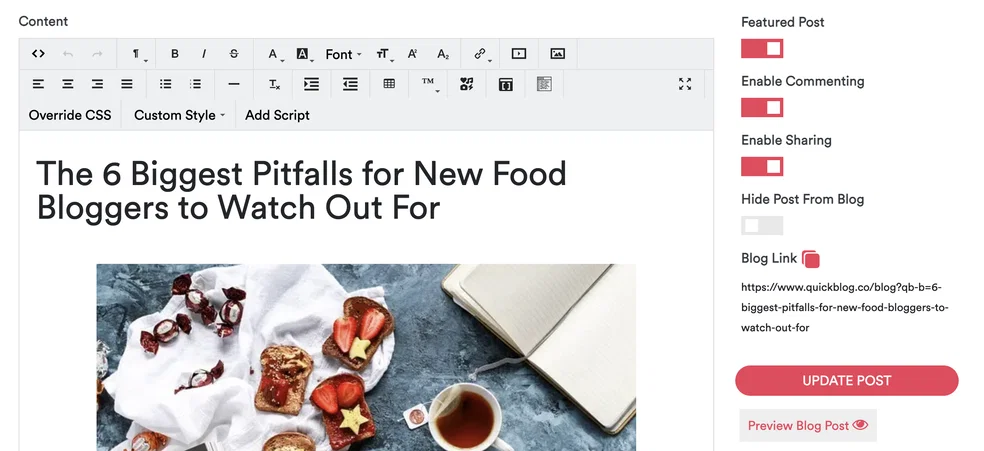Image resolution: width=984 pixels, height=451 pixels.
Task: Disable the Enable Commenting switch
Action: (x=762, y=107)
